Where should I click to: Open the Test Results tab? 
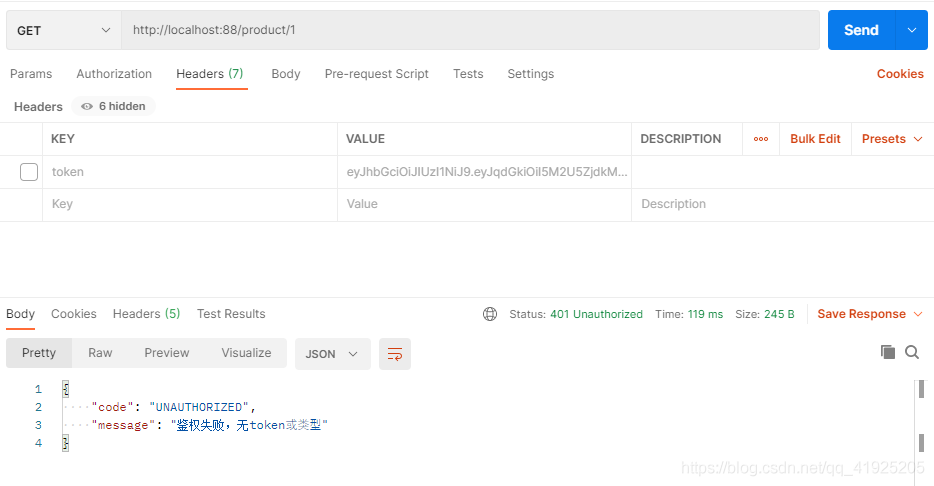click(x=231, y=314)
